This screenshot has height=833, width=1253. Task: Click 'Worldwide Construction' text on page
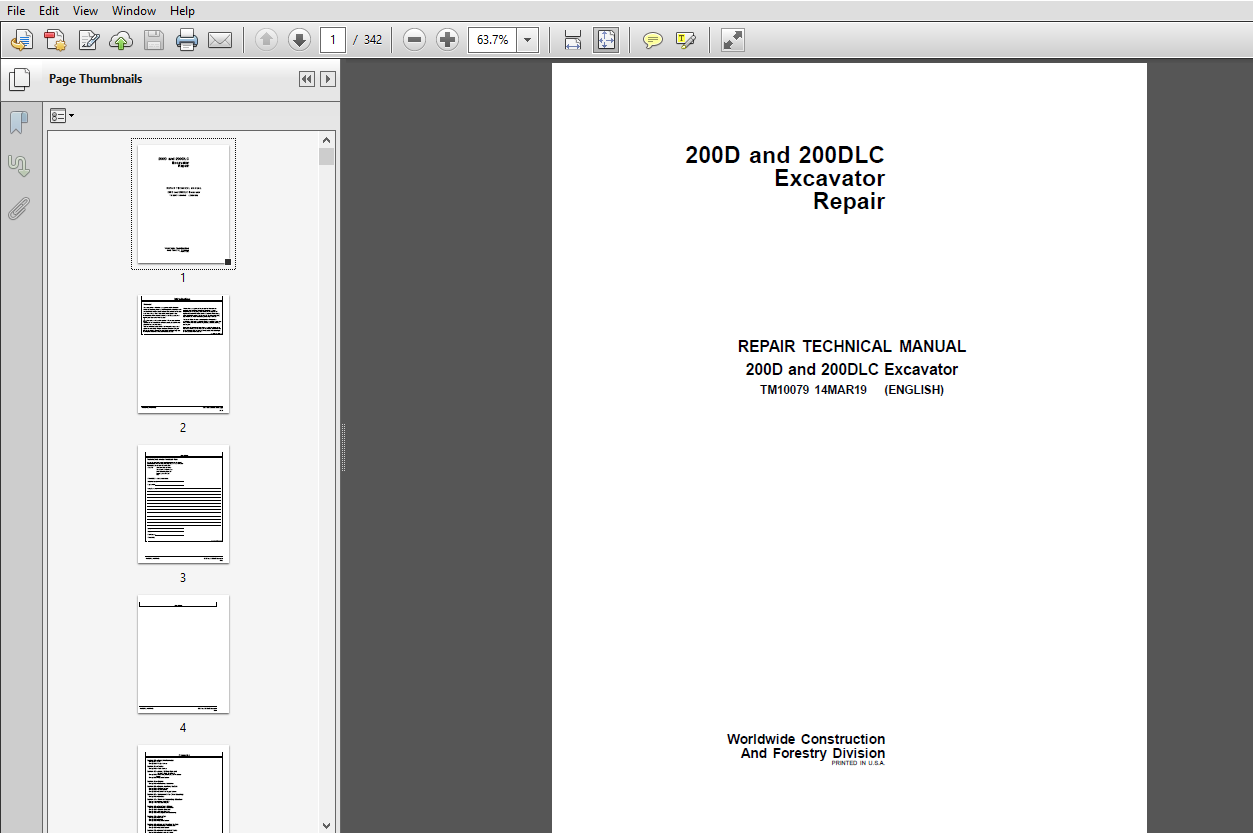click(806, 740)
